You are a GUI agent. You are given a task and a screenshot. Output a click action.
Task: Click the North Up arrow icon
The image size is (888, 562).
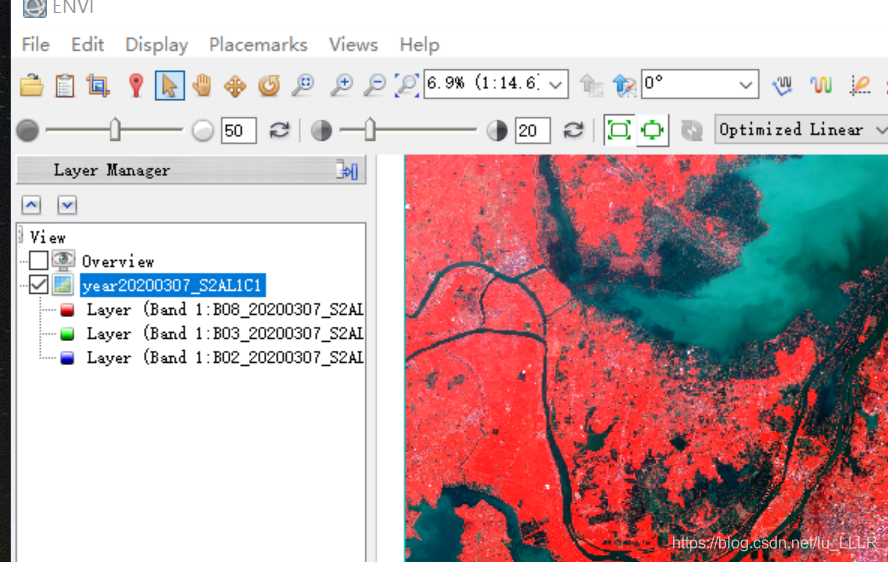(624, 86)
